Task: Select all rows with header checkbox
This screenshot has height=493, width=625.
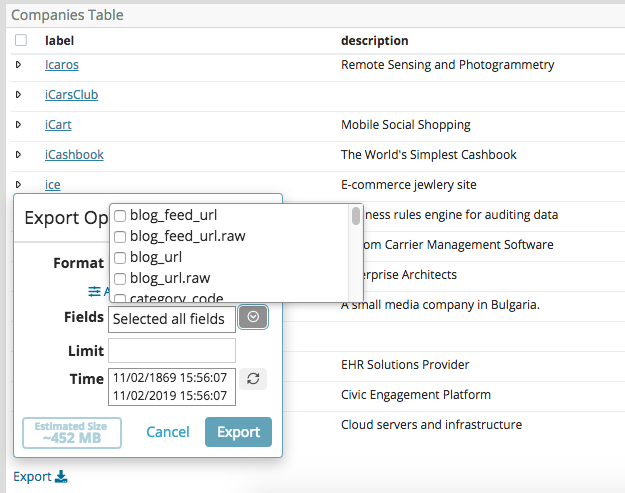Action: coord(21,41)
